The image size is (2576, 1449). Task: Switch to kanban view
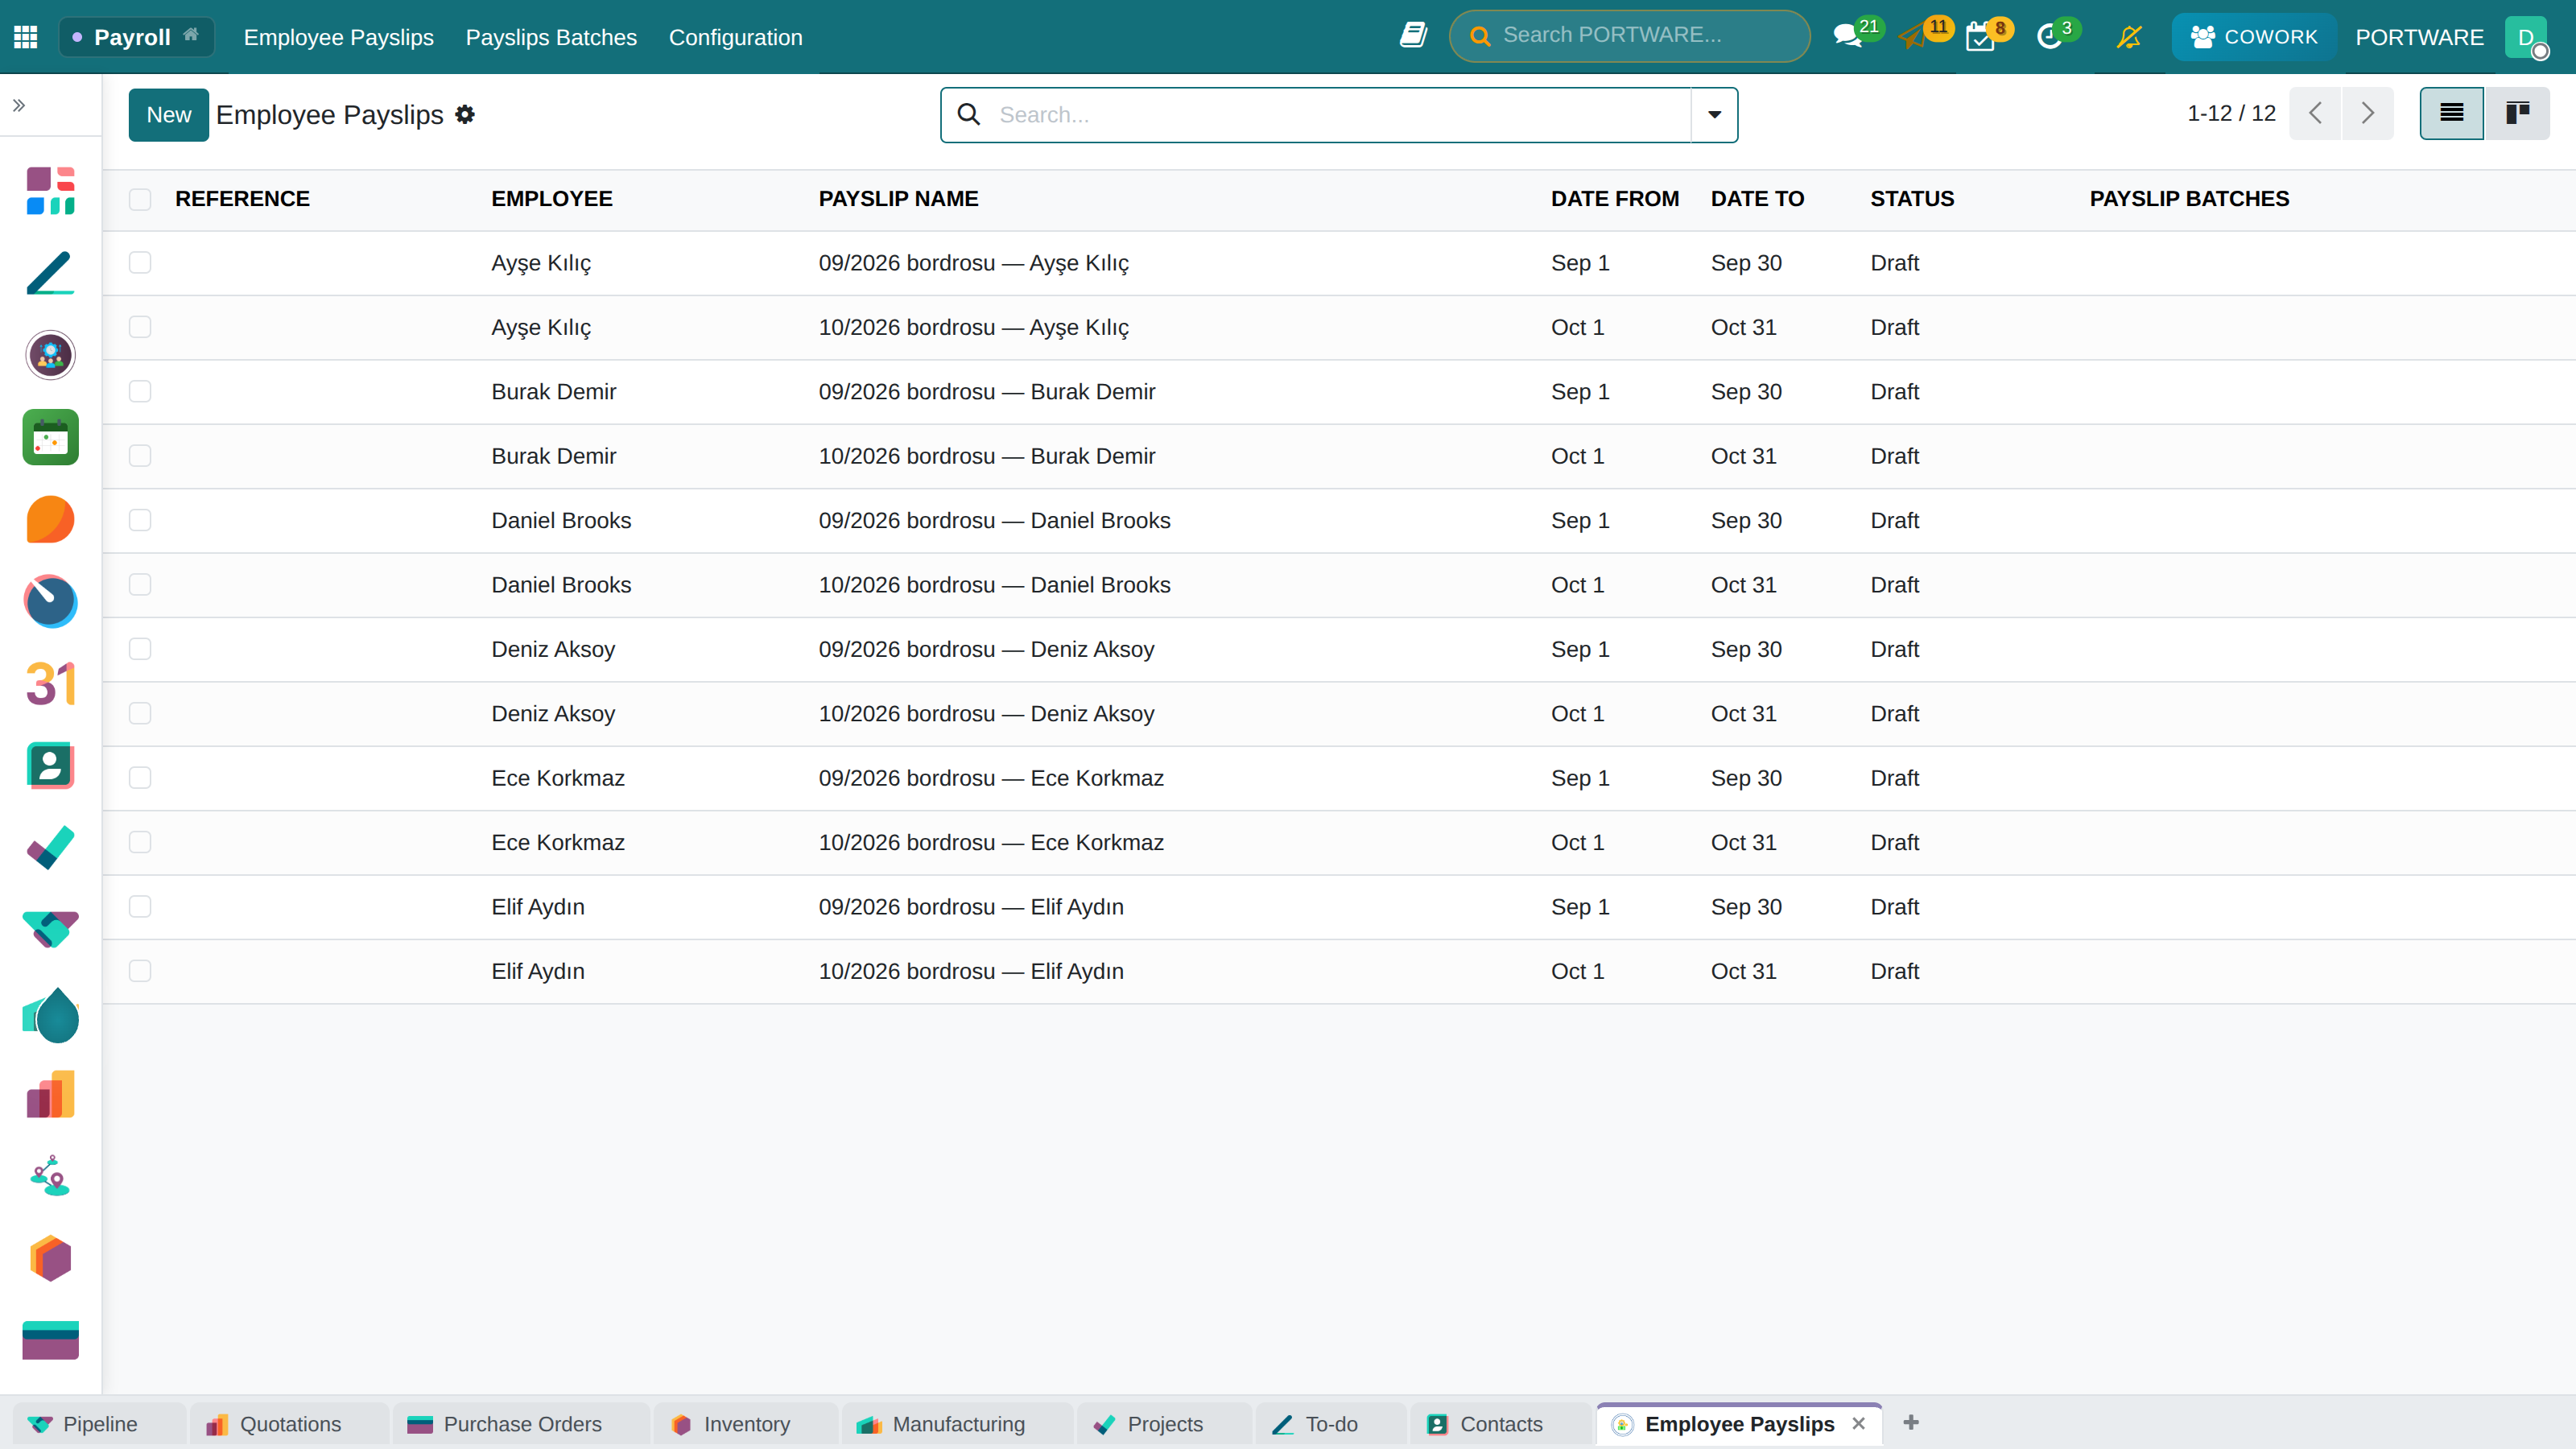coord(2517,113)
